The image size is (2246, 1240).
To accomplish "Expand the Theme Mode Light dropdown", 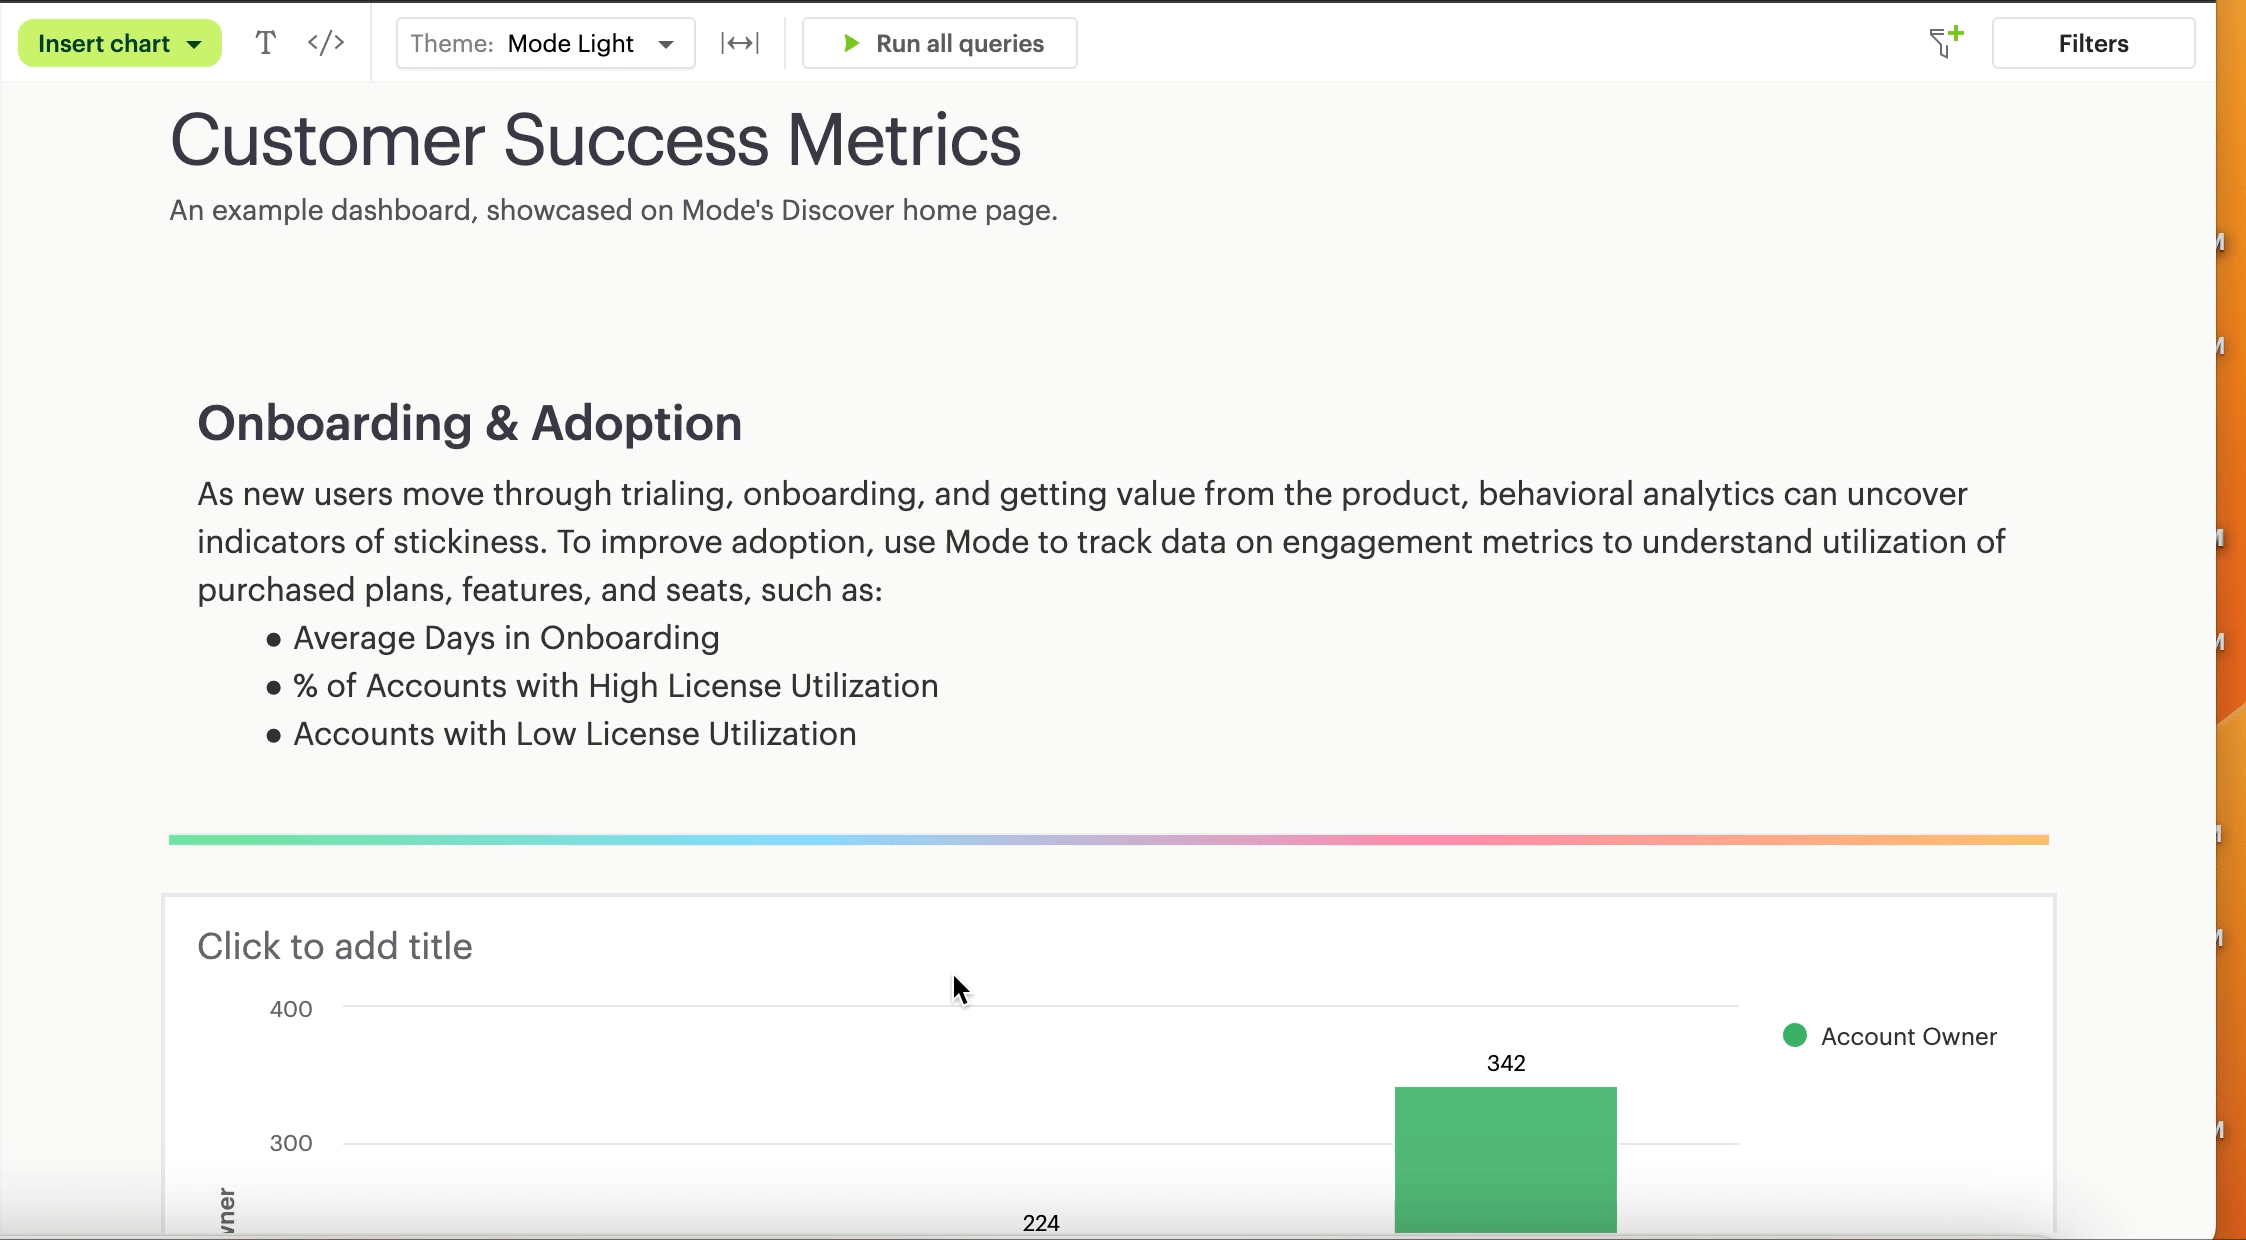I will pos(545,43).
